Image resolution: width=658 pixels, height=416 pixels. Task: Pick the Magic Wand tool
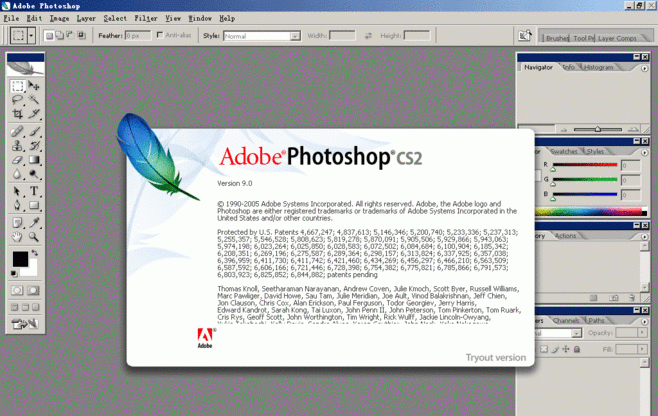(x=34, y=100)
